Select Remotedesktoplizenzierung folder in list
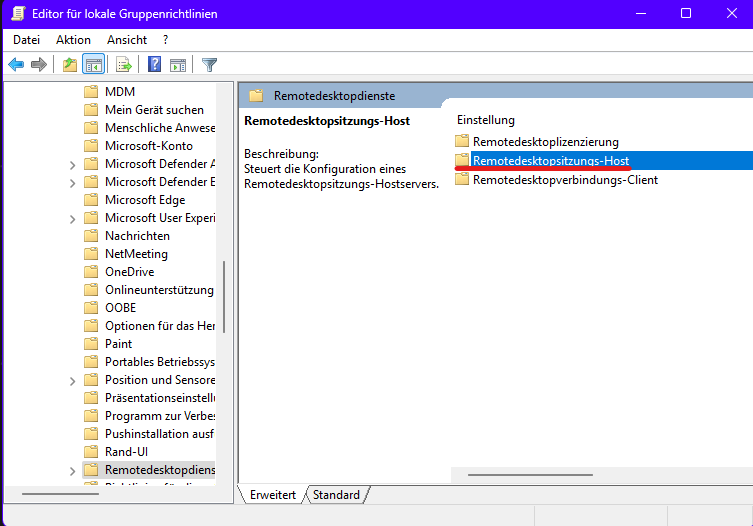The height and width of the screenshot is (526, 753). [x=545, y=142]
